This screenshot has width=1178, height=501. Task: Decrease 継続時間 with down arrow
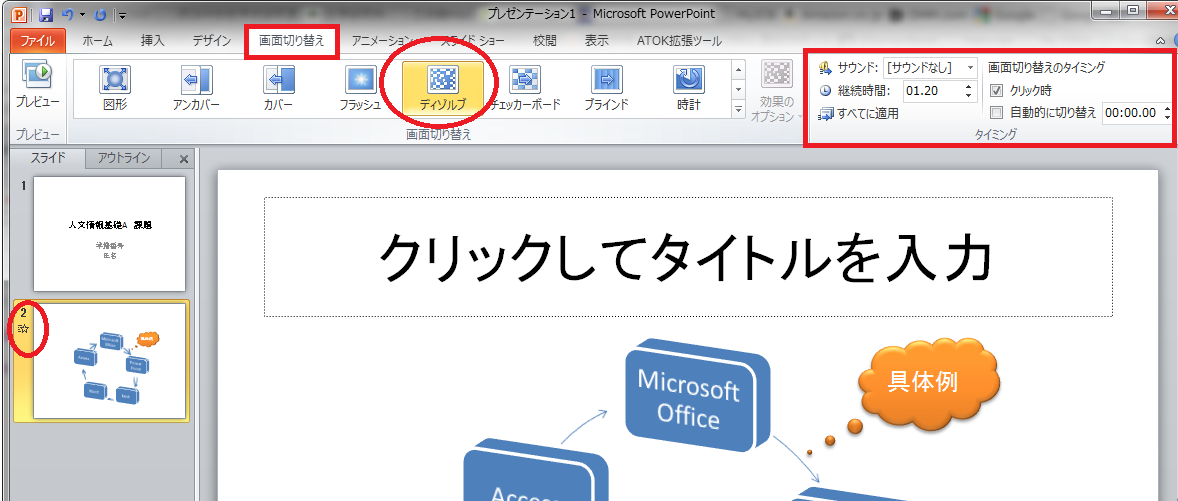click(x=968, y=96)
